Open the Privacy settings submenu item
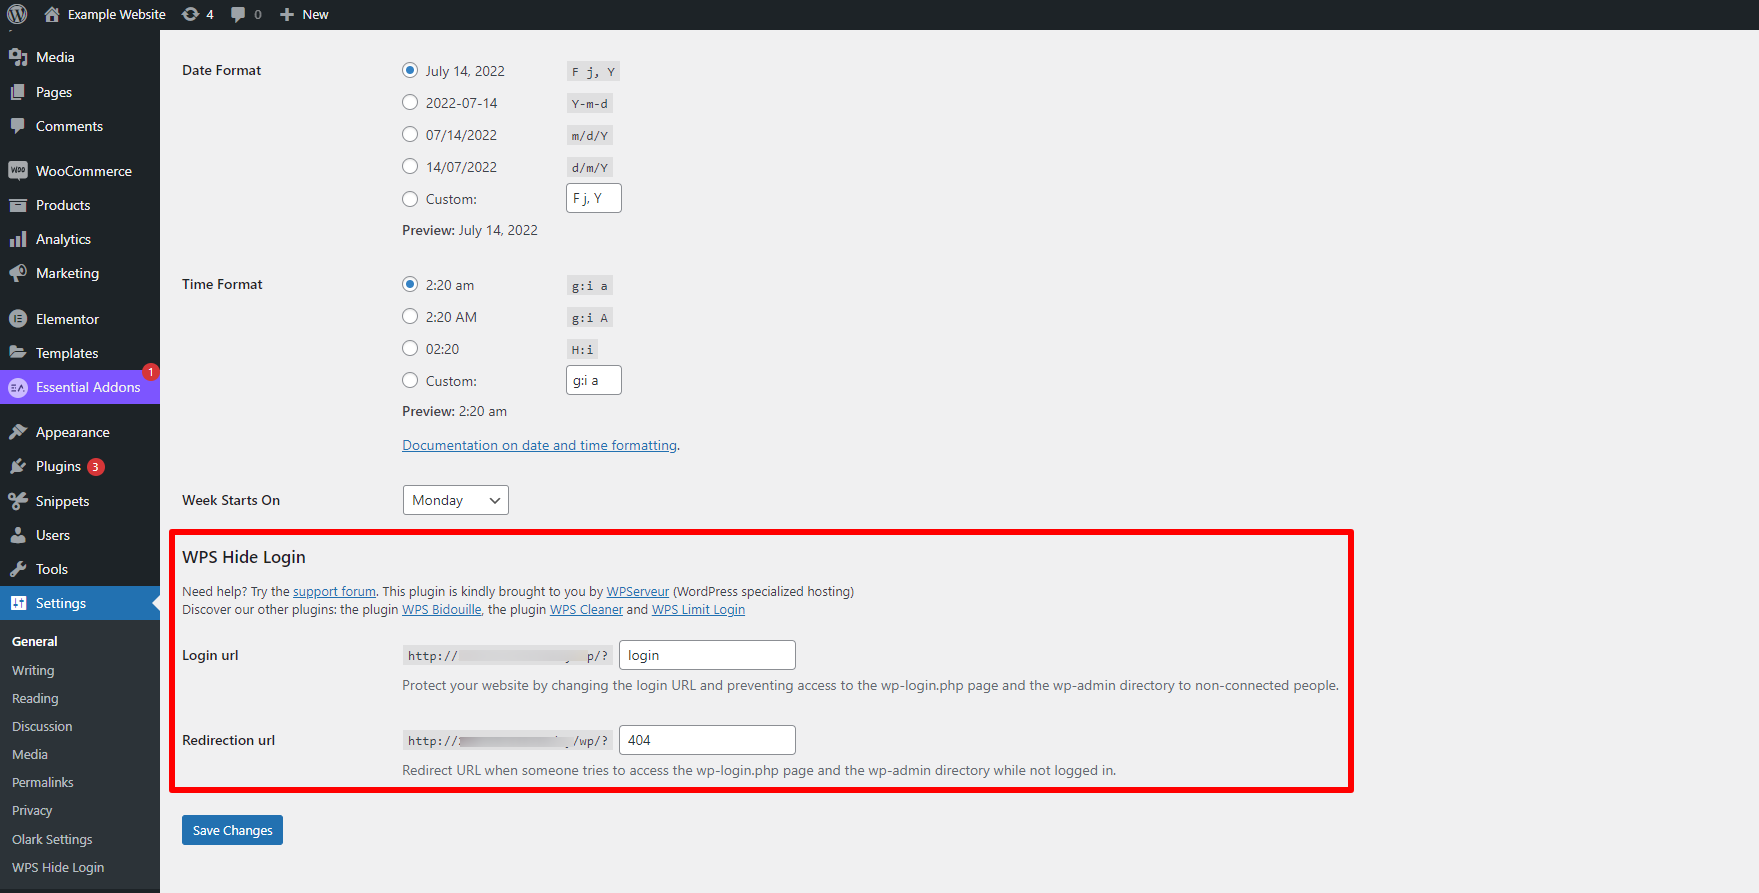Image resolution: width=1759 pixels, height=893 pixels. [x=32, y=810]
